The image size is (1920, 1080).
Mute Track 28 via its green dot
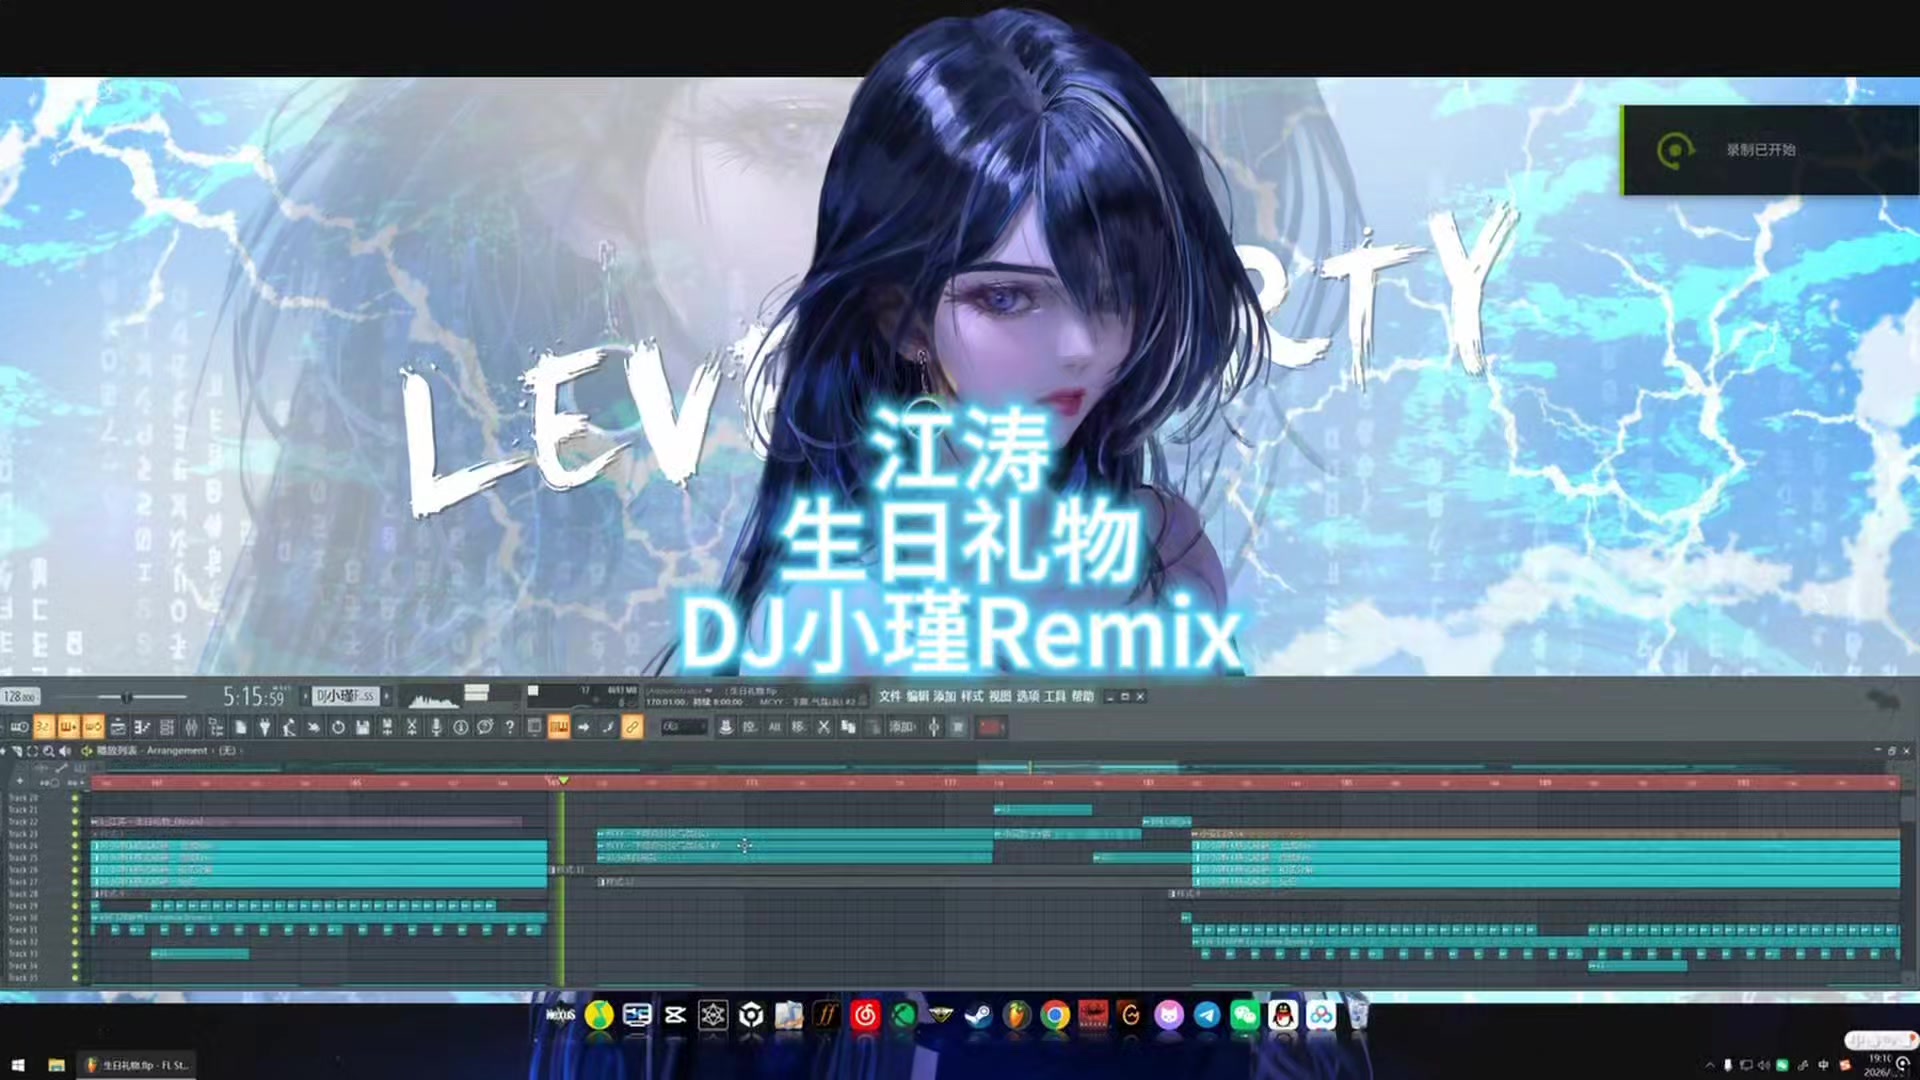pyautogui.click(x=75, y=894)
